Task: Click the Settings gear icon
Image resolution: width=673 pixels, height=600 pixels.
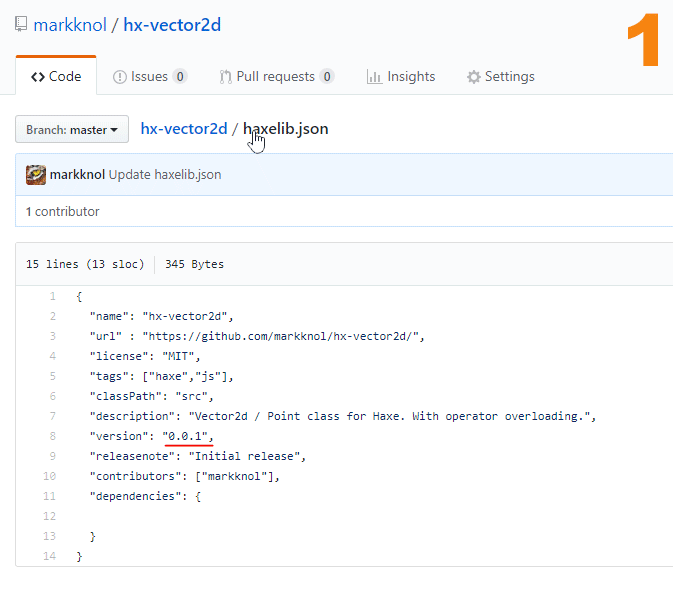Action: (x=474, y=77)
